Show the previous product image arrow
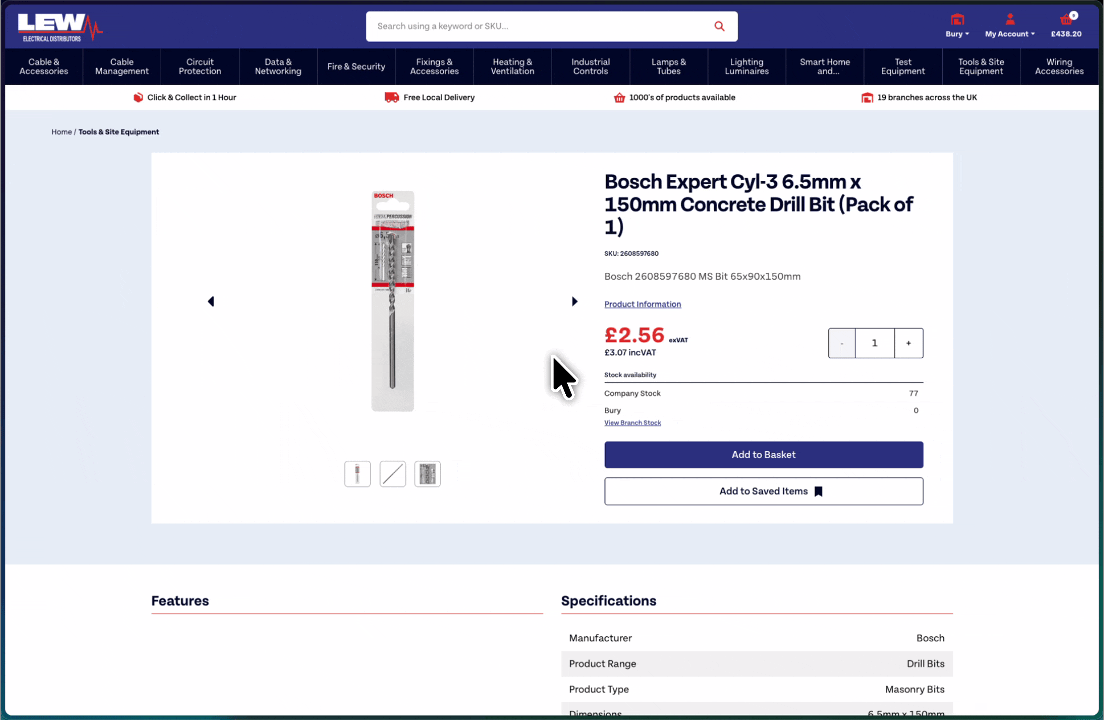Image resolution: width=1104 pixels, height=720 pixels. [210, 301]
